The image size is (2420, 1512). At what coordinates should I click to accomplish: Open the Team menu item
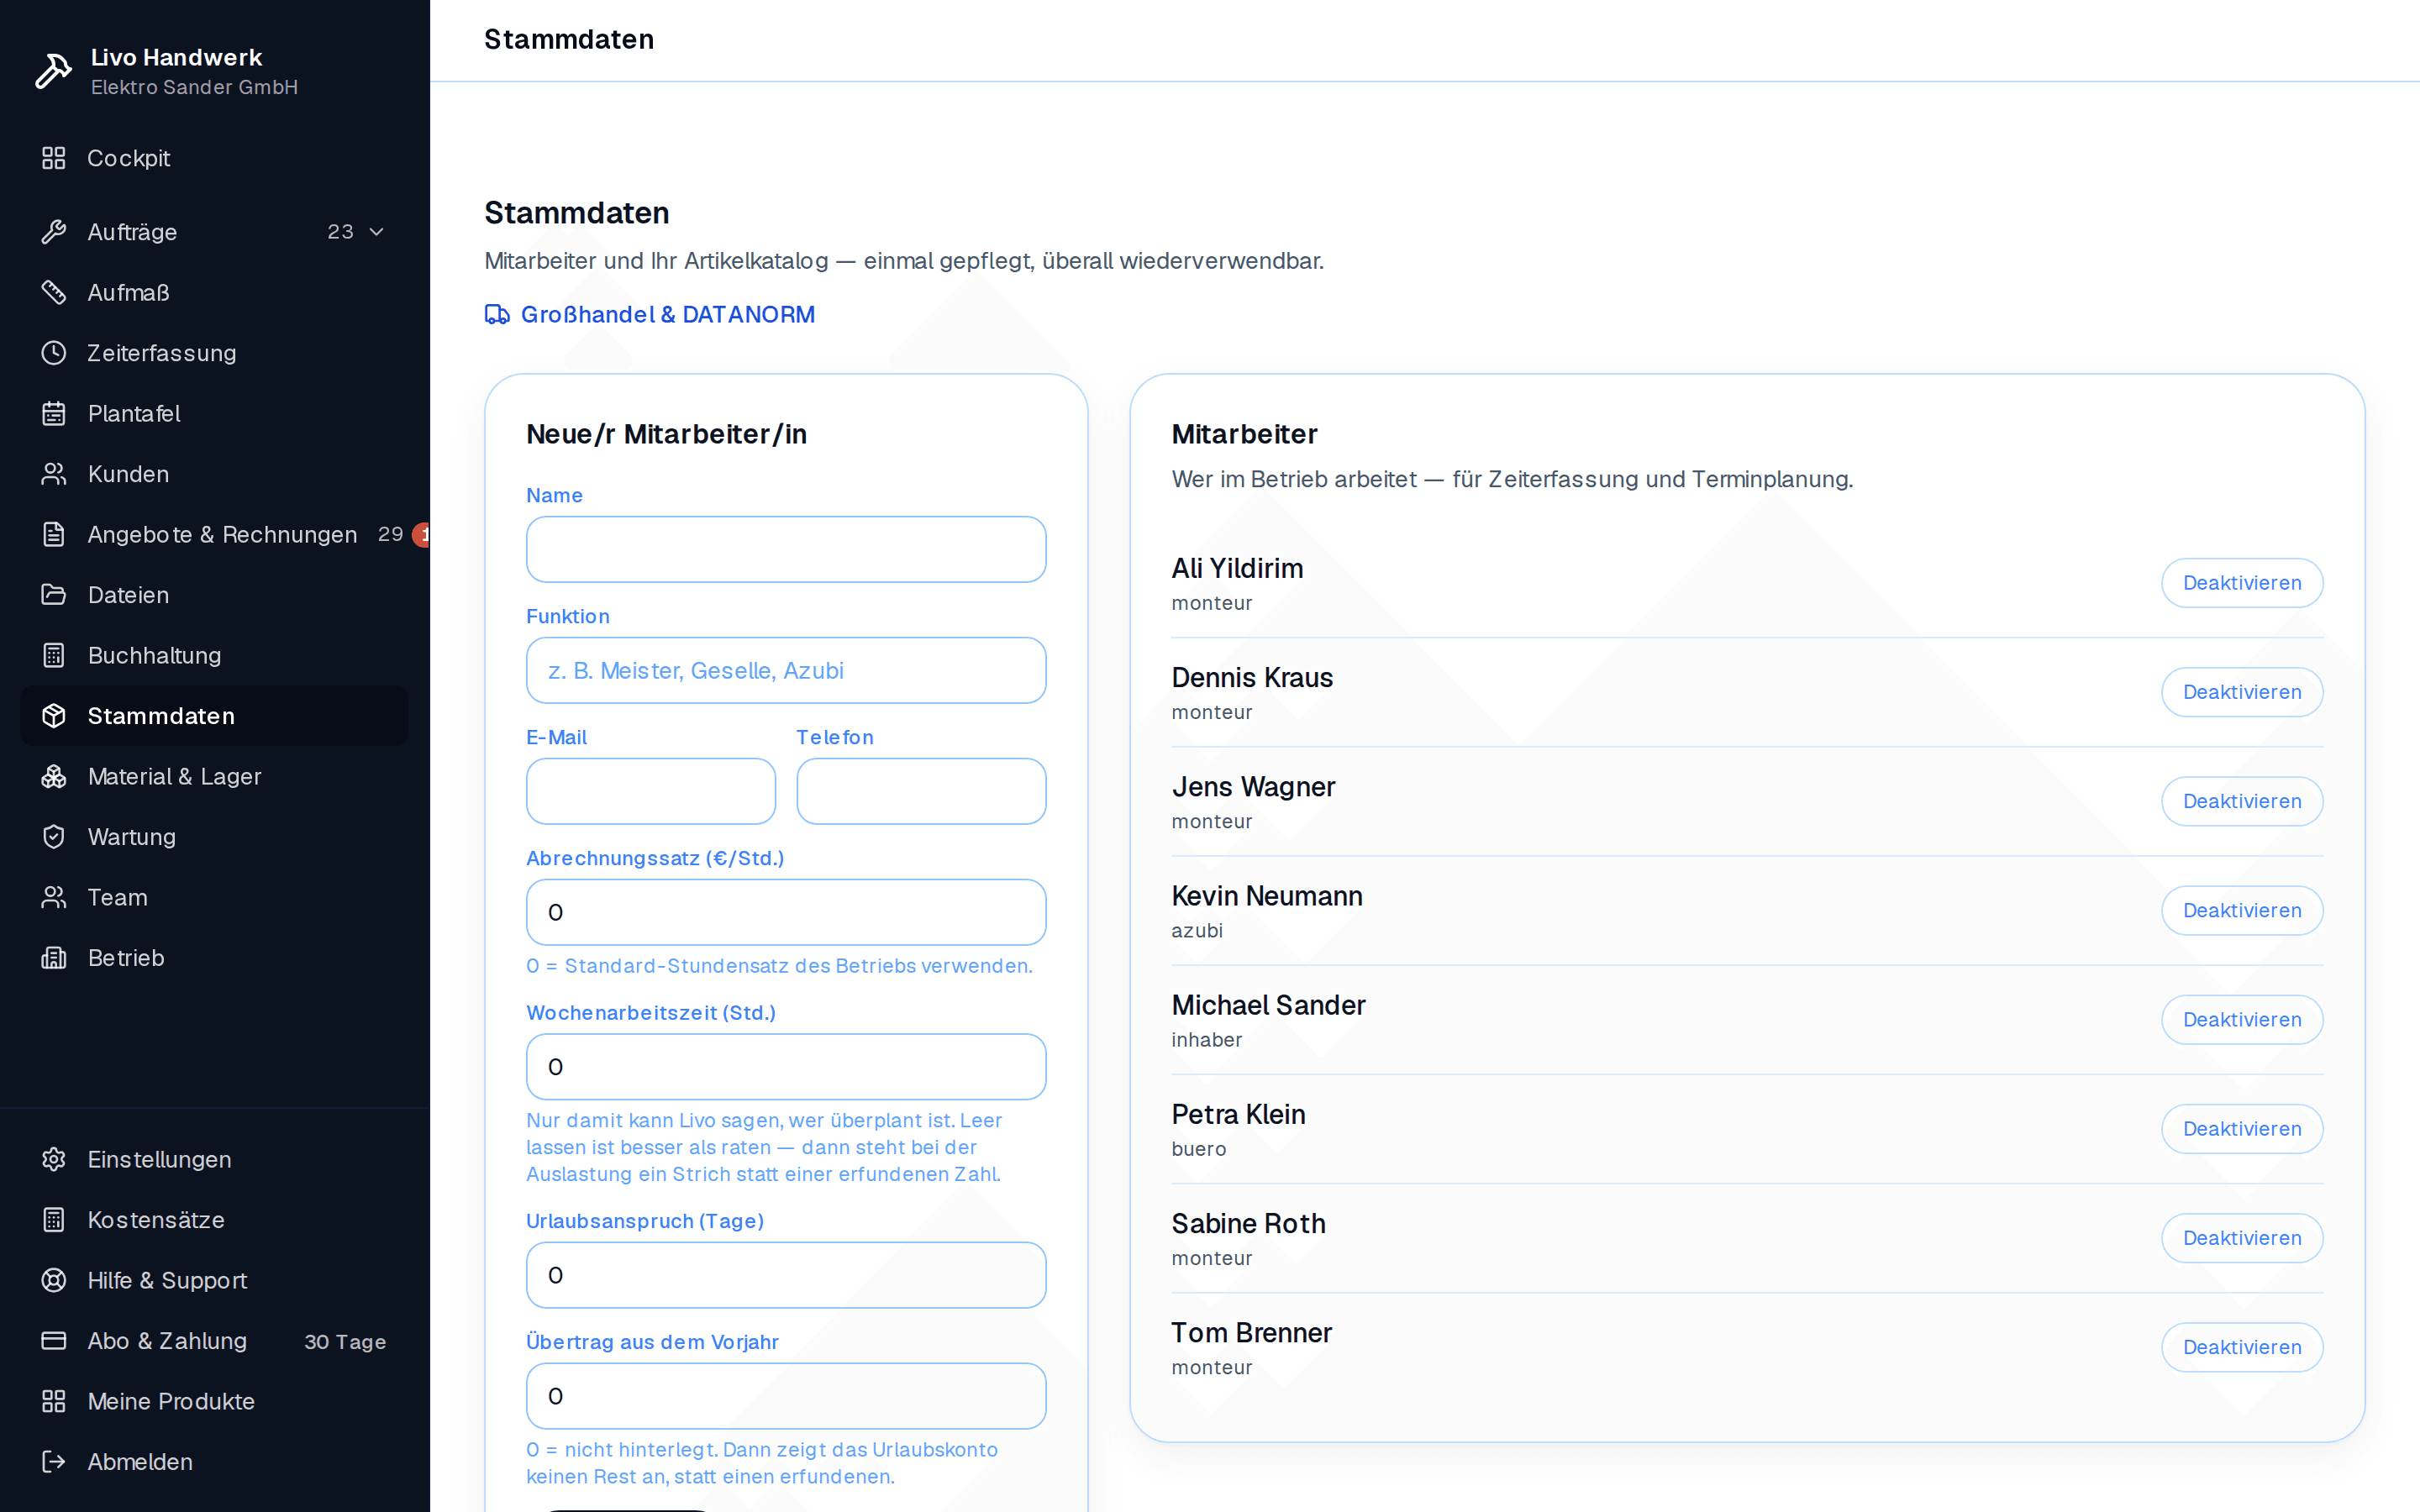point(214,897)
